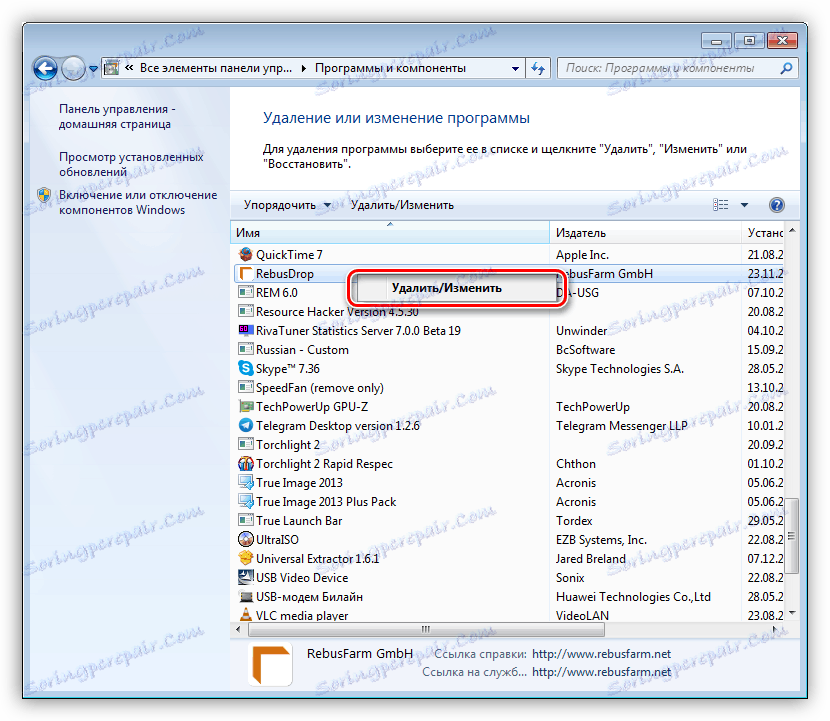Select the publisher cell BcSoftware
This screenshot has height=721, width=830.
[585, 350]
